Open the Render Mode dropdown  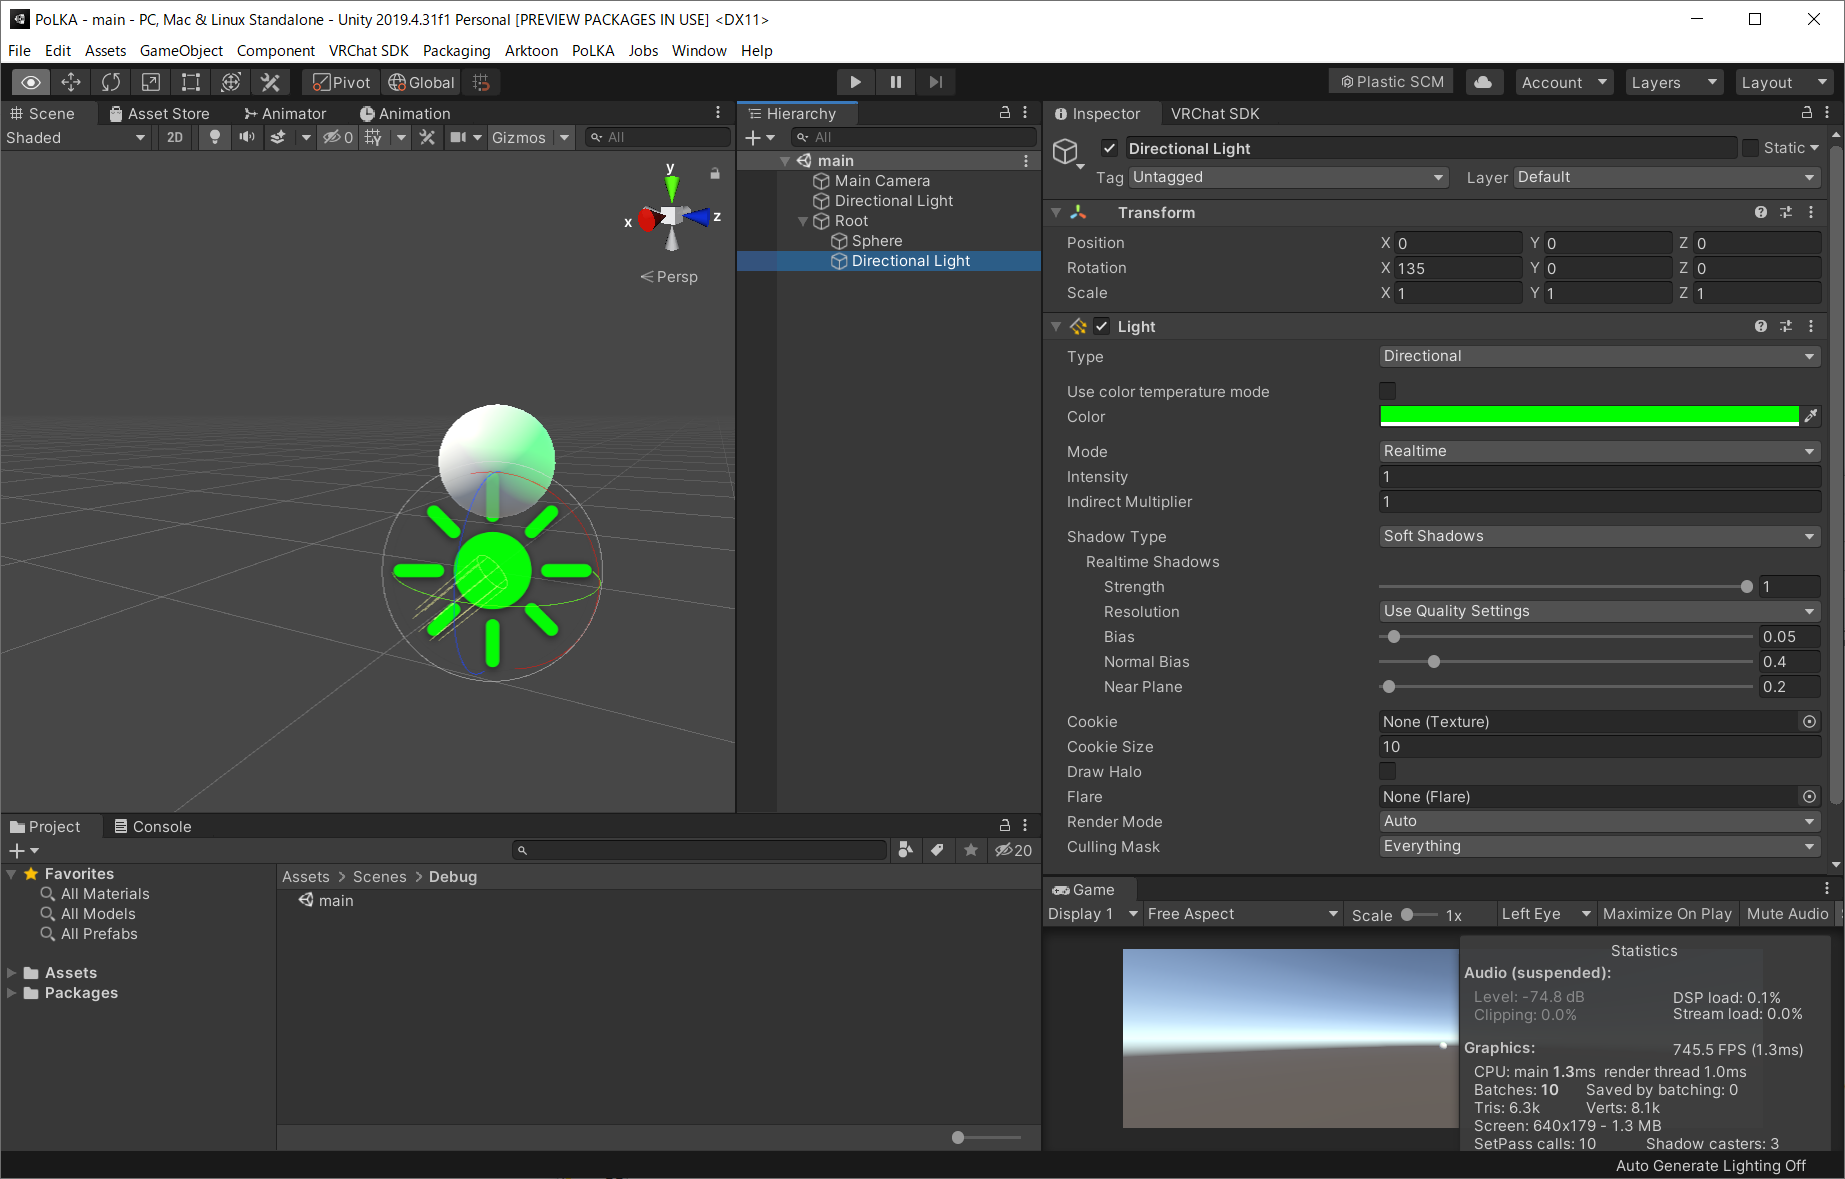click(x=1599, y=821)
